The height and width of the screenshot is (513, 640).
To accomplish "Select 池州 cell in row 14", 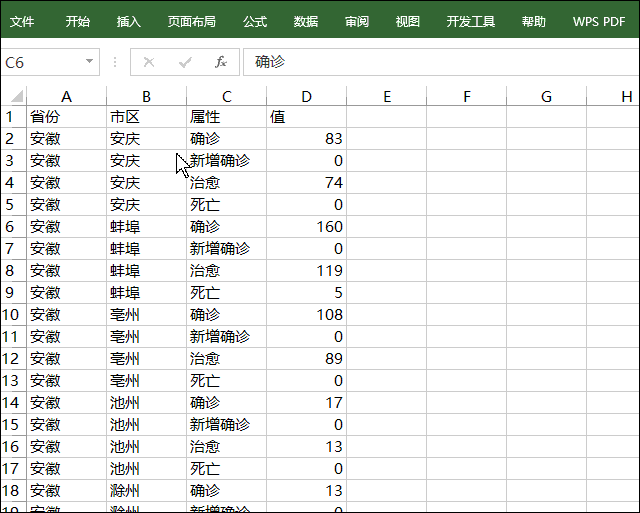I will click(x=147, y=403).
